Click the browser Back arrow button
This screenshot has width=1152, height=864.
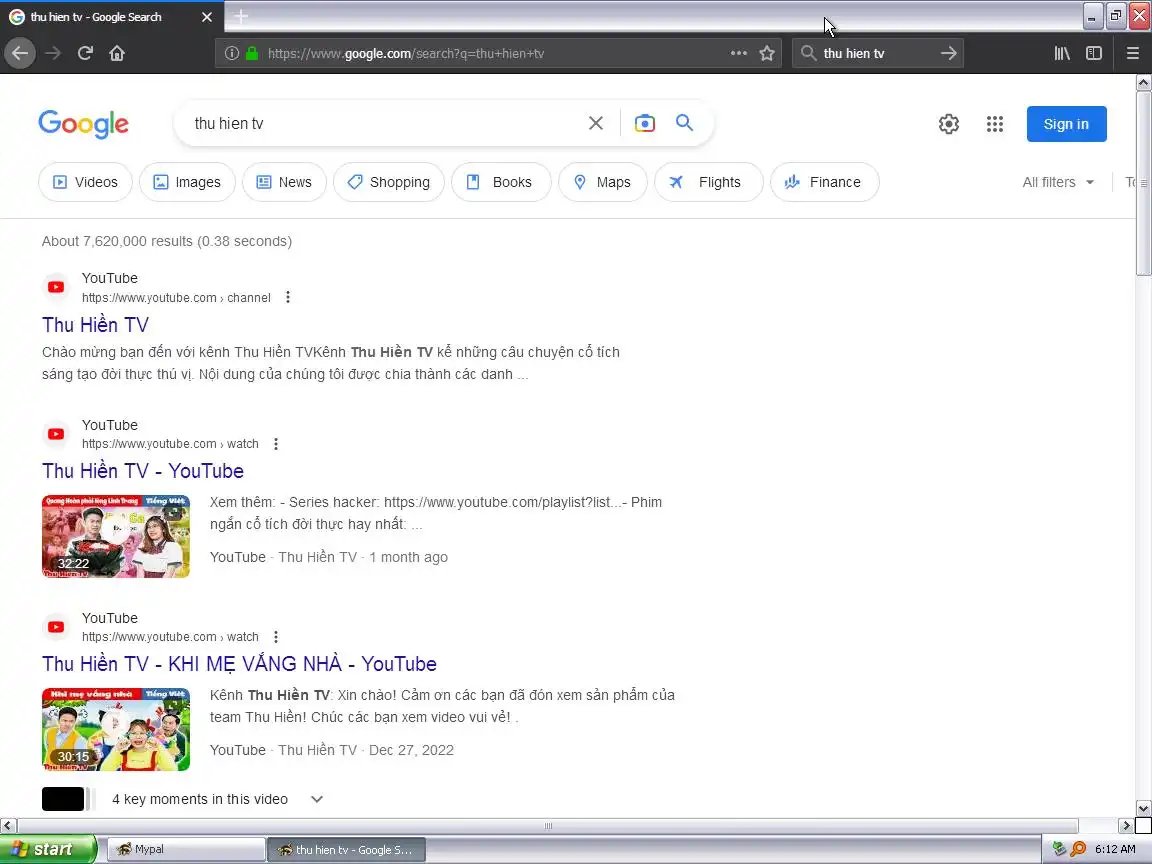[x=20, y=53]
